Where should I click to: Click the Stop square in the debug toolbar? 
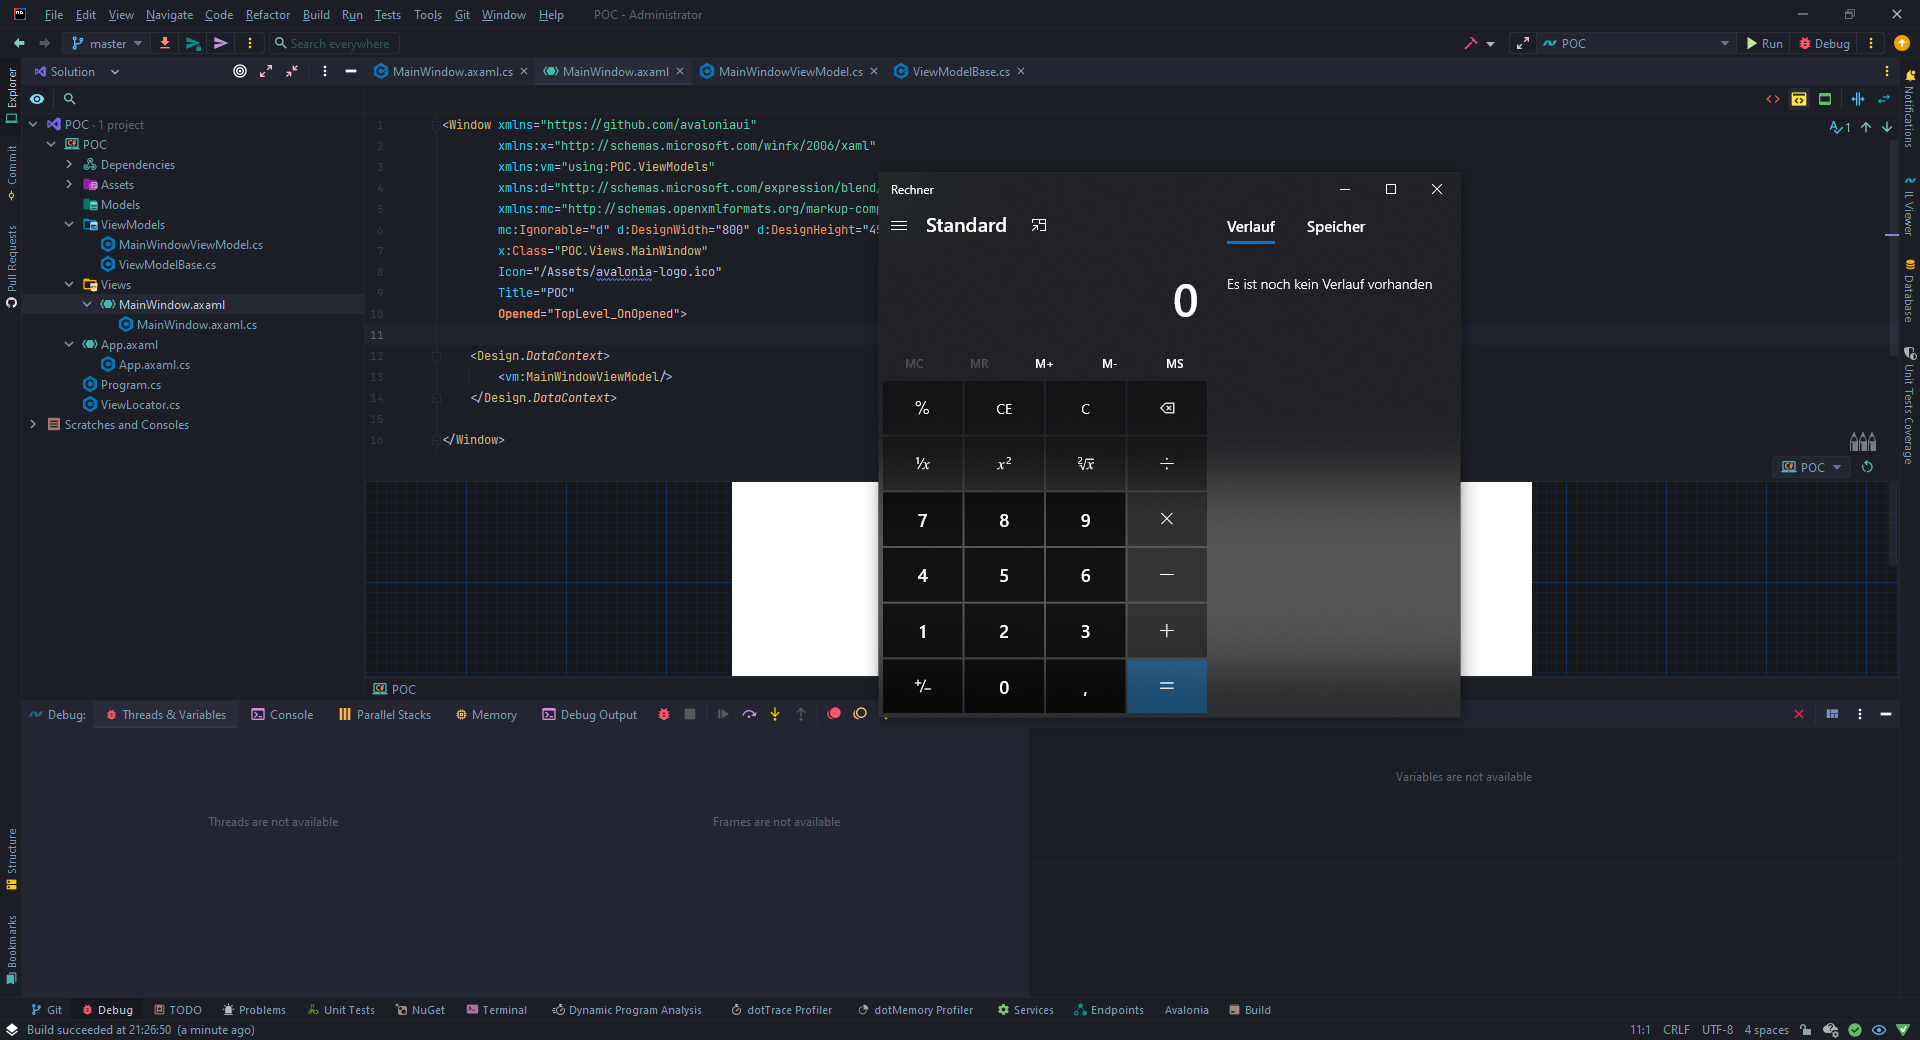tap(690, 715)
